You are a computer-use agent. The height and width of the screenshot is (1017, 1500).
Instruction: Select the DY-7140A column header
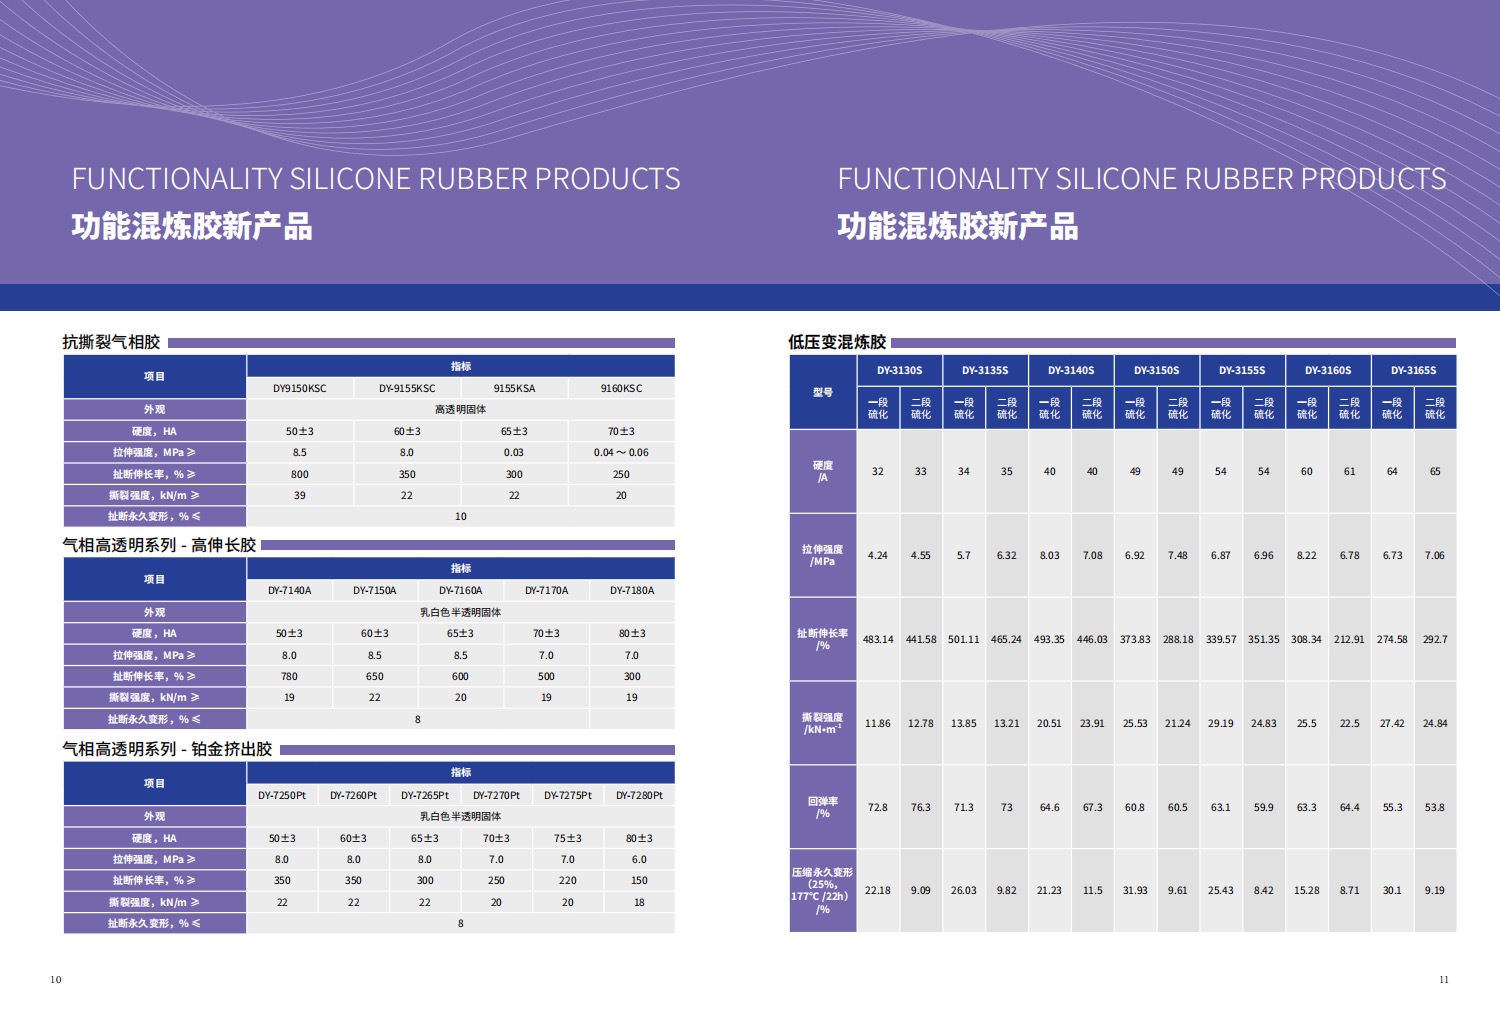[289, 590]
